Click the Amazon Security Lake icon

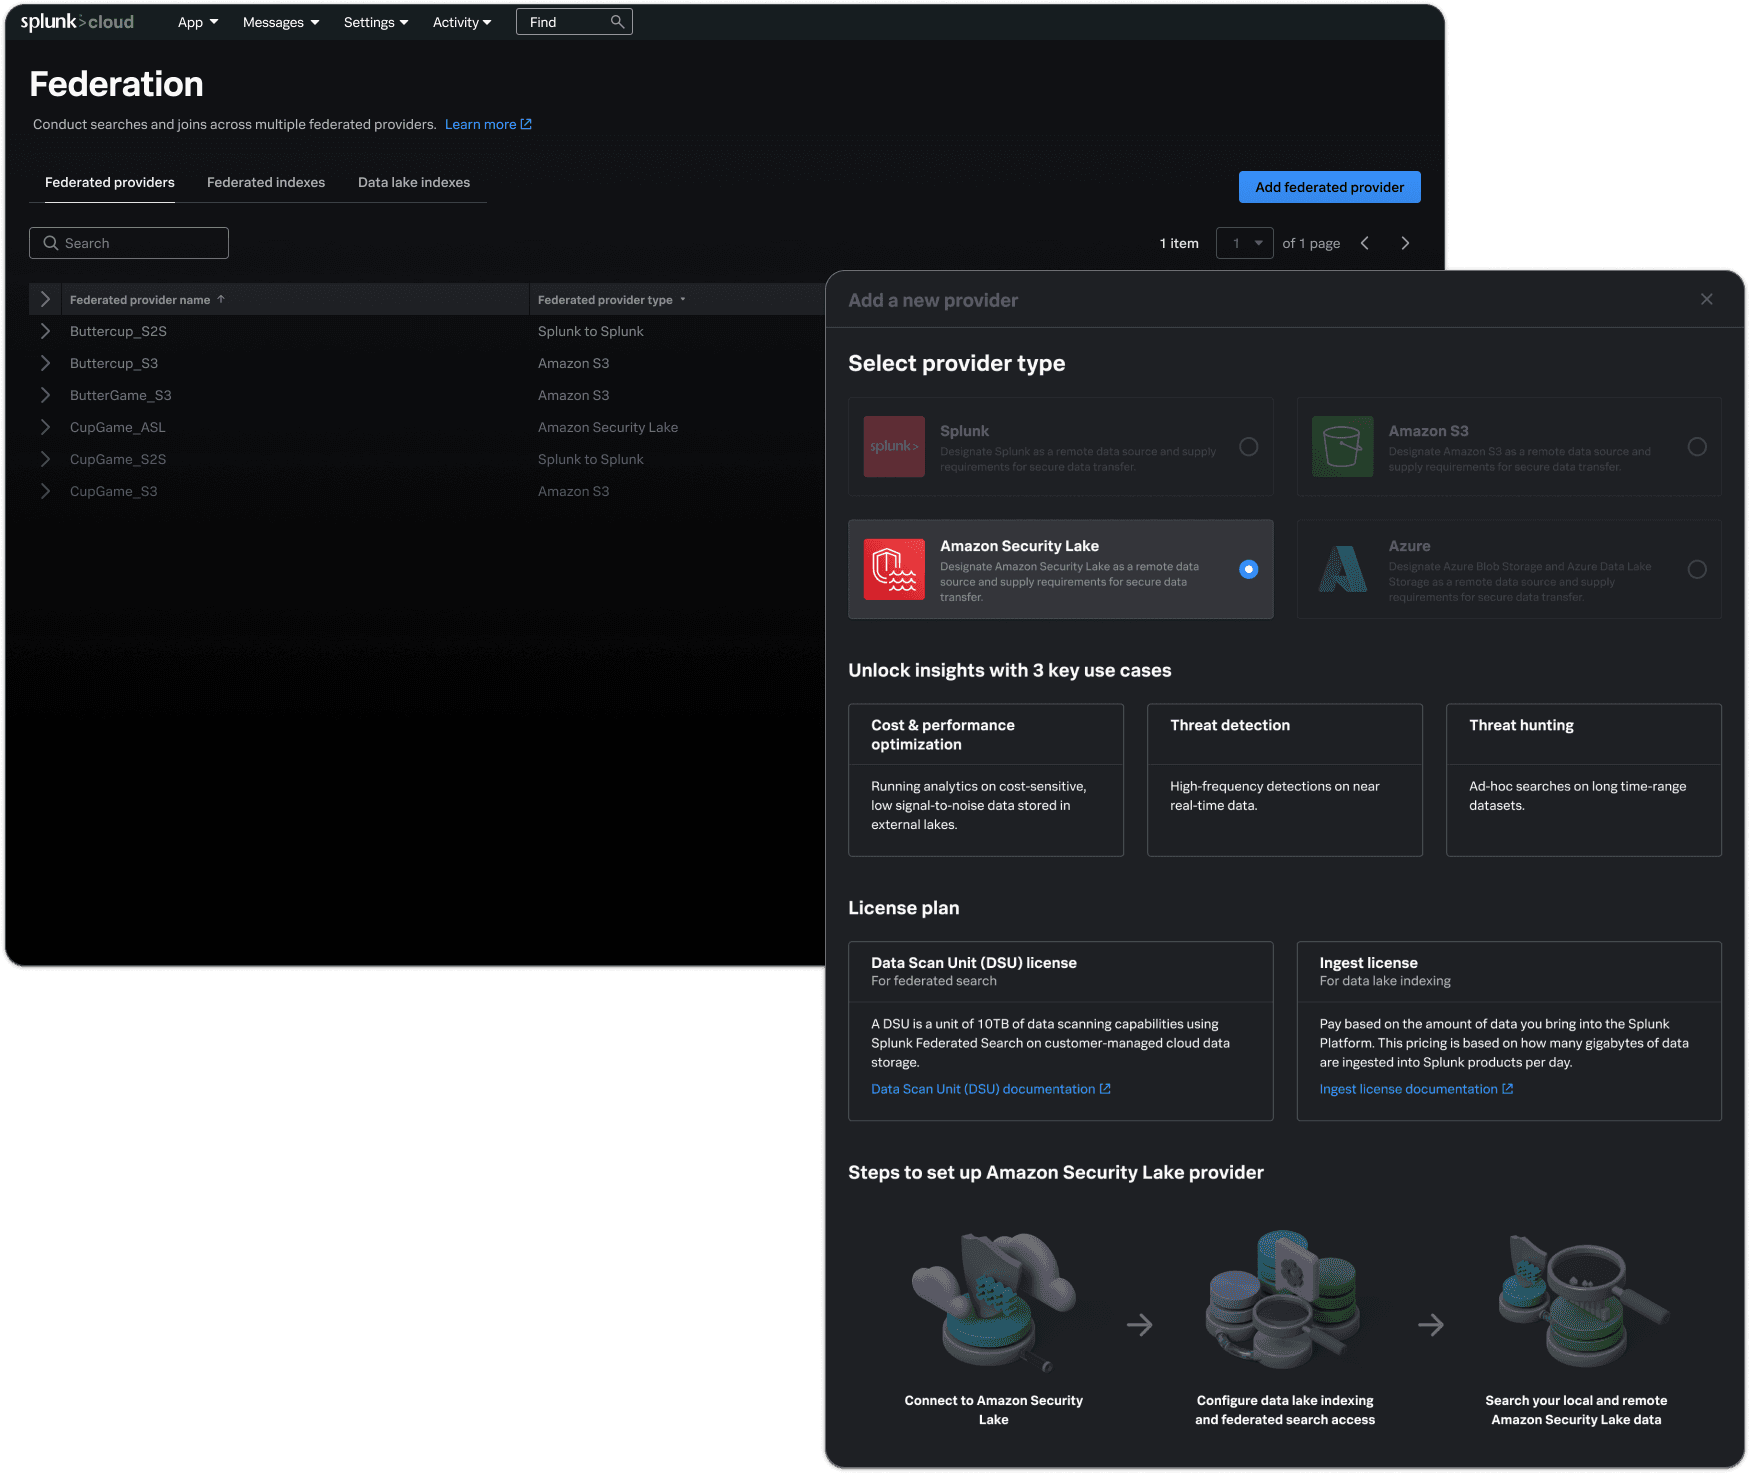[x=894, y=569]
